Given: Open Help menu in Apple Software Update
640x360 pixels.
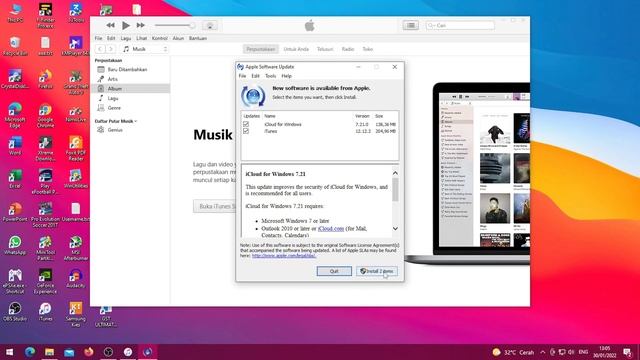Looking at the screenshot, I should 287,76.
